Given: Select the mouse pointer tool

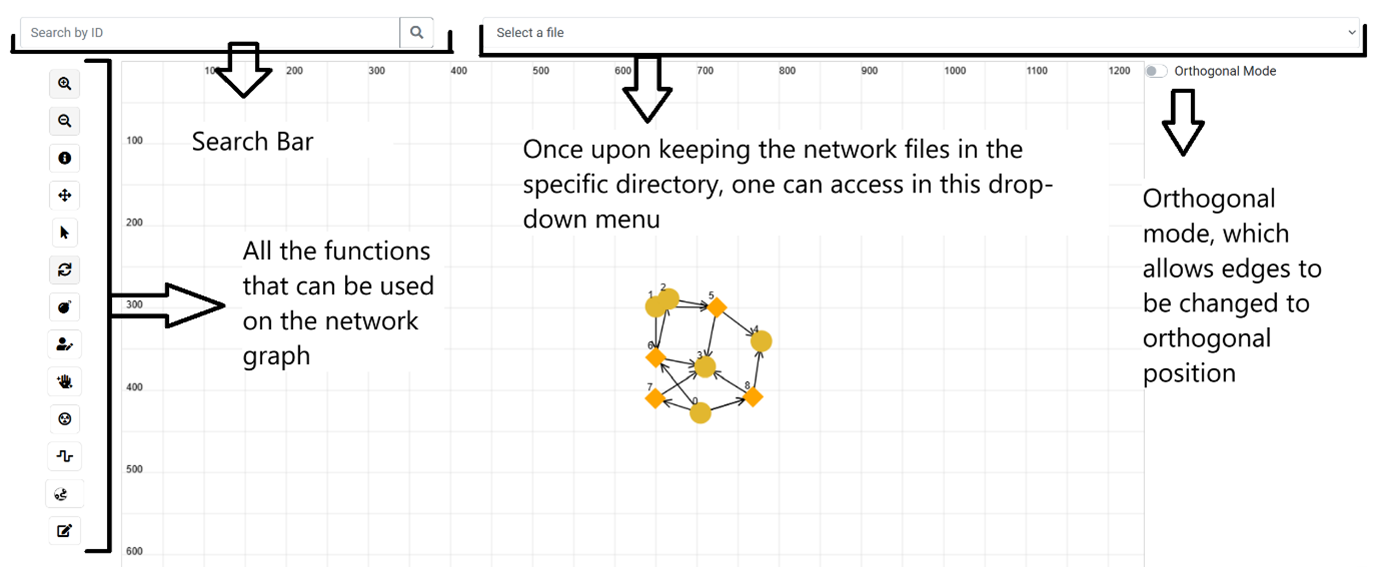Looking at the screenshot, I should pos(65,233).
